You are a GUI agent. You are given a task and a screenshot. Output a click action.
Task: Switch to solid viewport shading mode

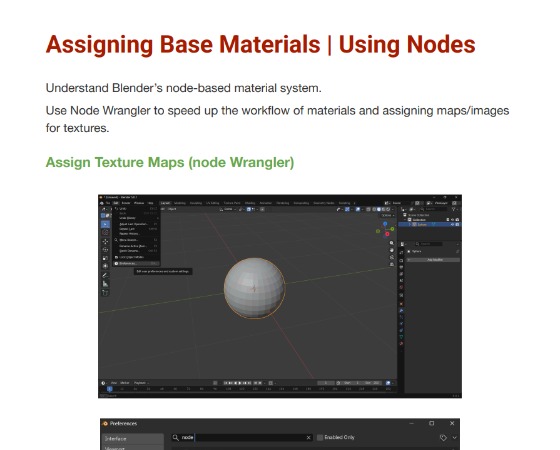379,209
